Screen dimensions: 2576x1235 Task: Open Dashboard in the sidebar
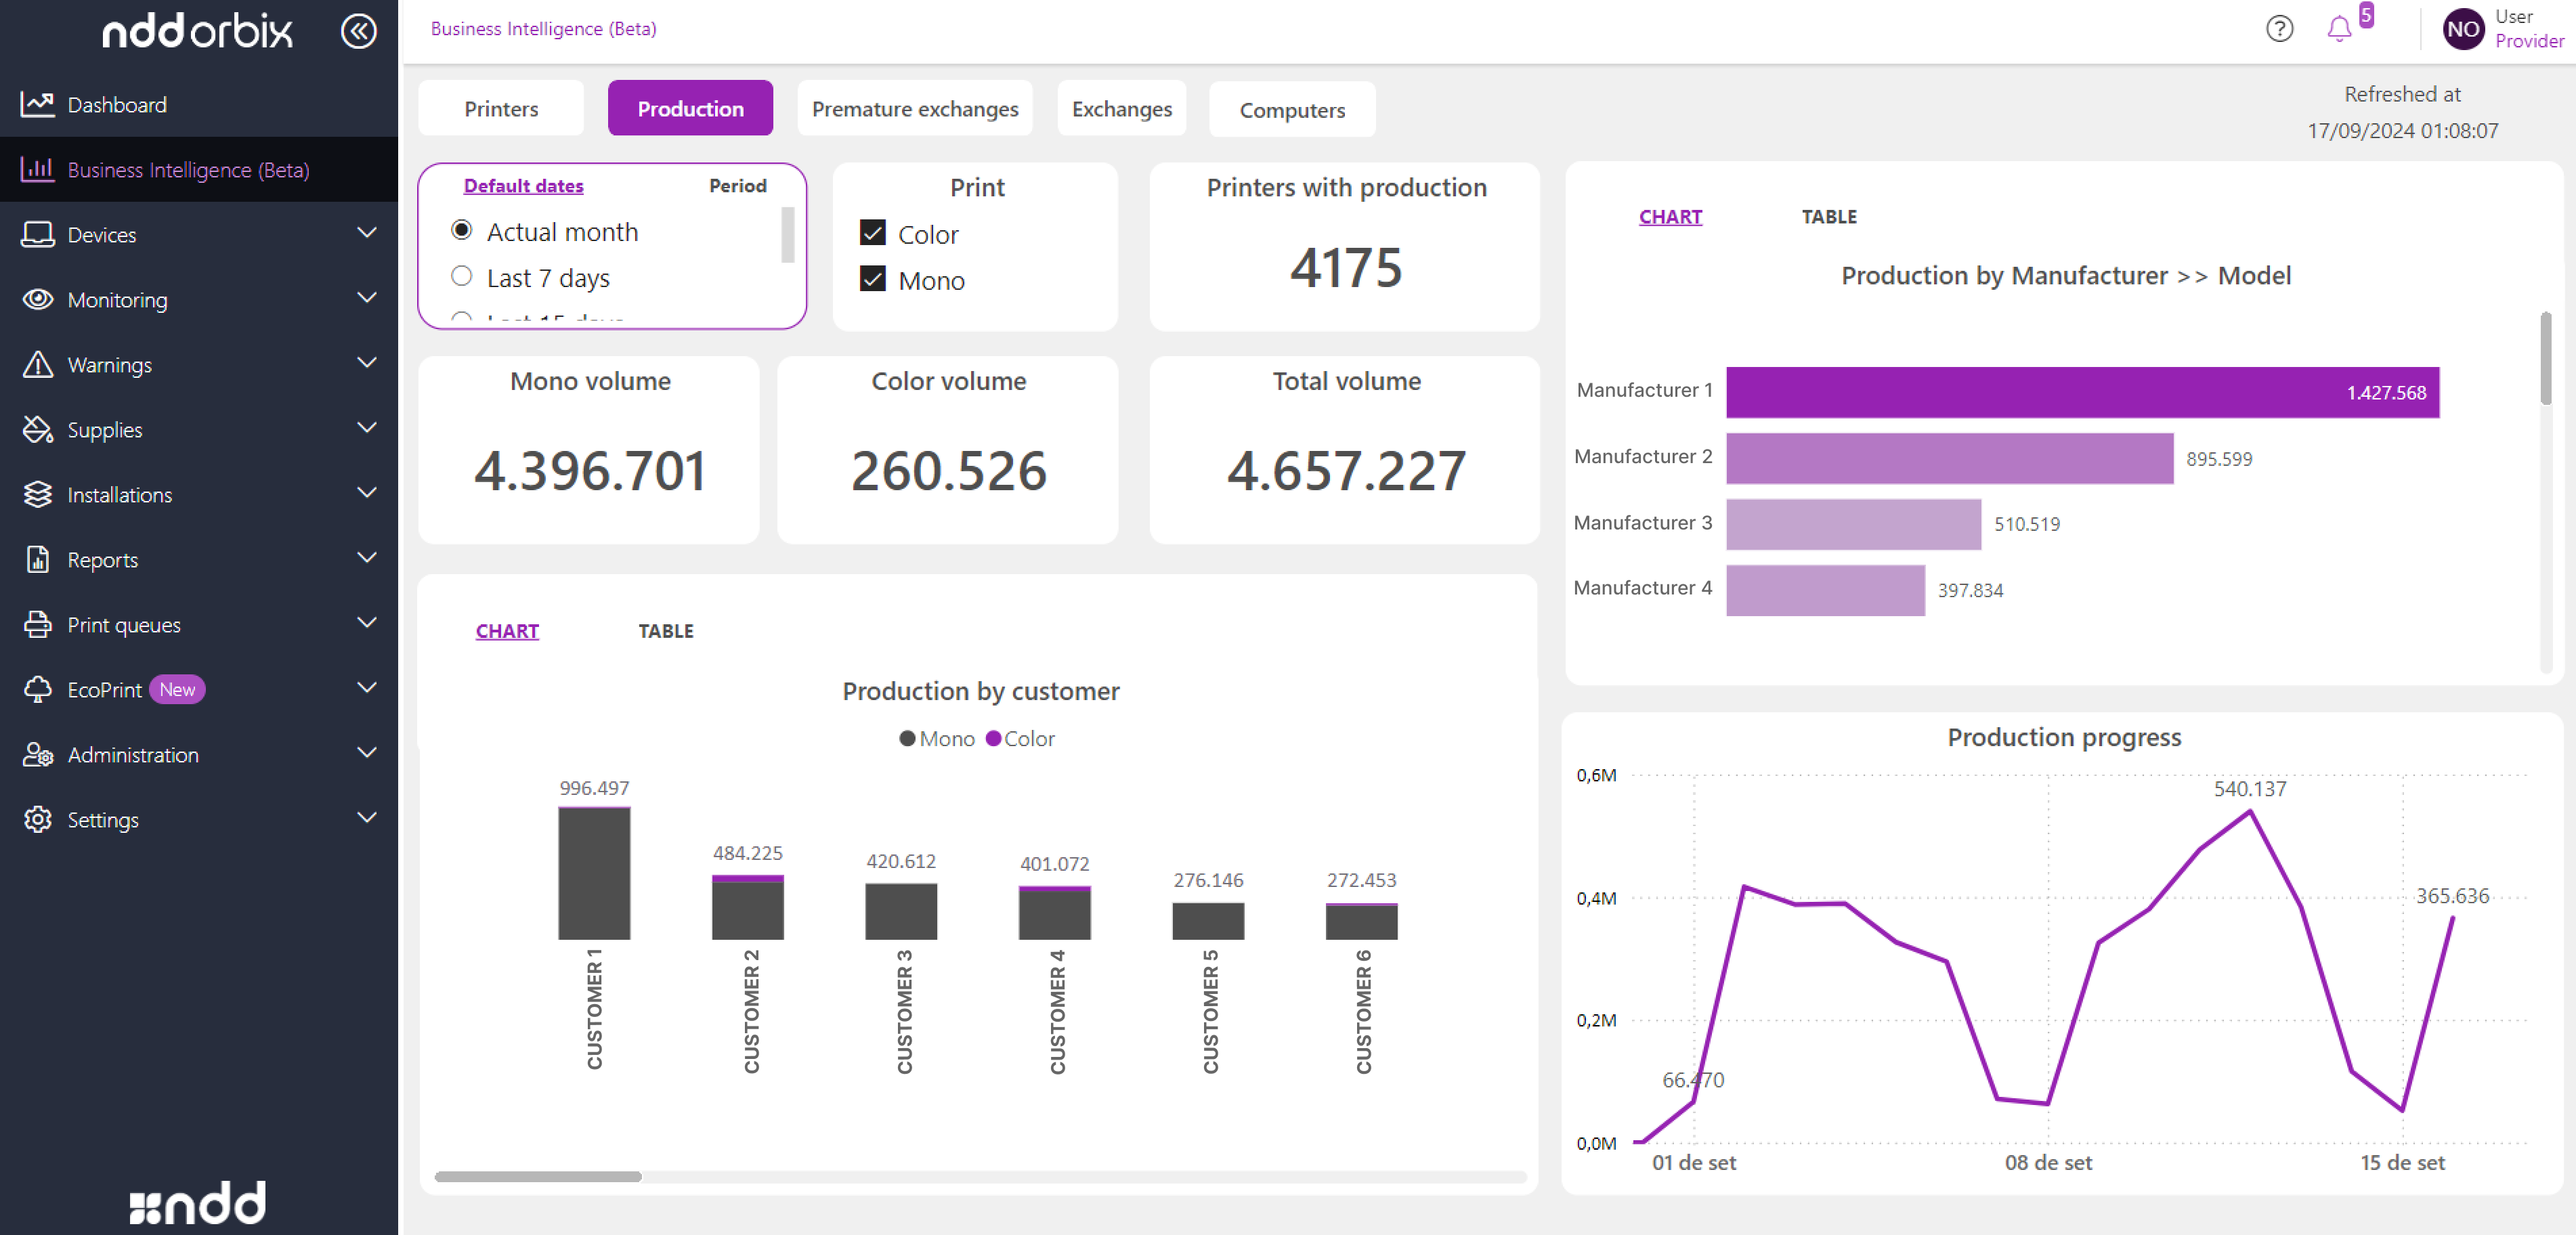117,104
